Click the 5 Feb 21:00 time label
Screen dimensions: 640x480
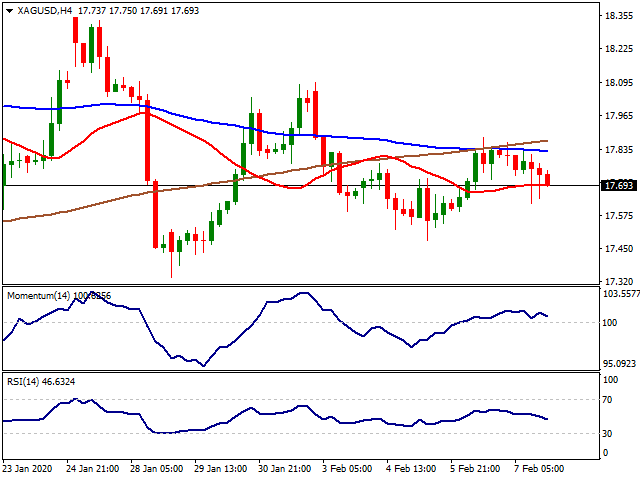475,469
